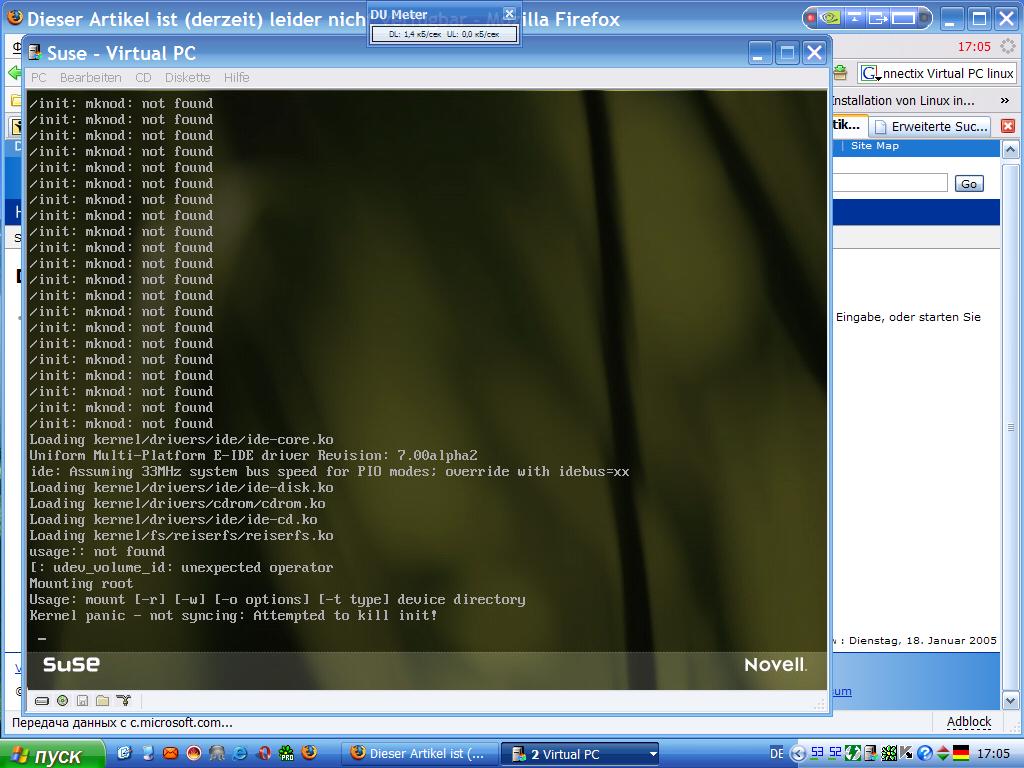The height and width of the screenshot is (768, 1024).
Task: Click the network adapter status icon in Virtual PC
Action: click(123, 701)
